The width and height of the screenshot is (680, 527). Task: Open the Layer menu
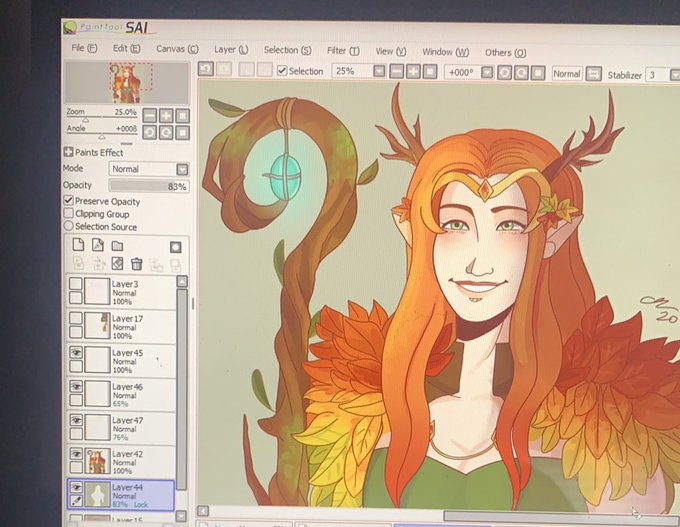231,49
